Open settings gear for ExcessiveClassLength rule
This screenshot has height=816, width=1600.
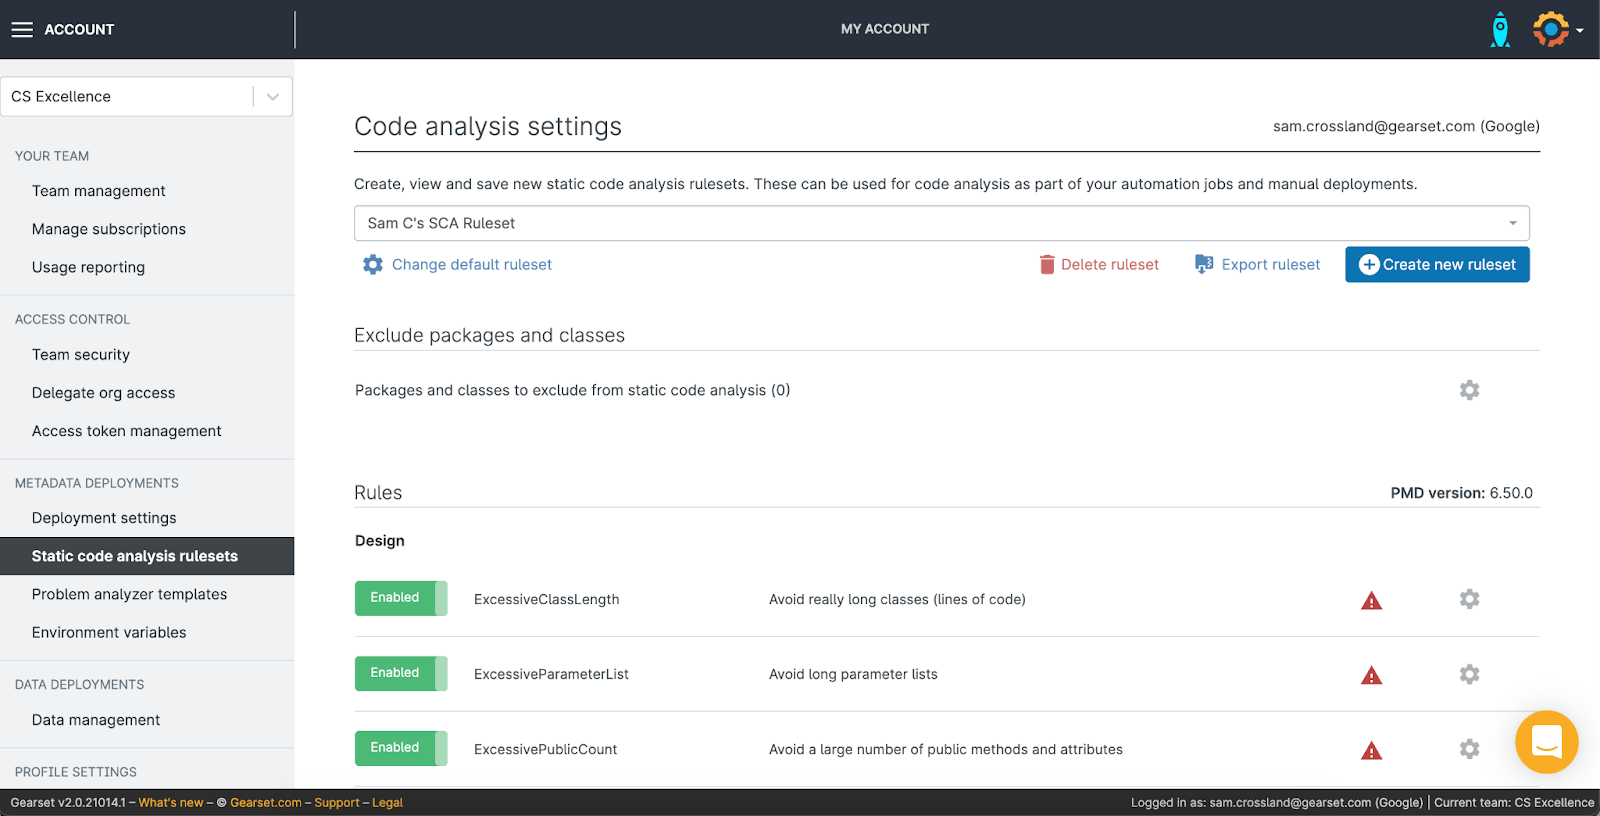[x=1469, y=599]
